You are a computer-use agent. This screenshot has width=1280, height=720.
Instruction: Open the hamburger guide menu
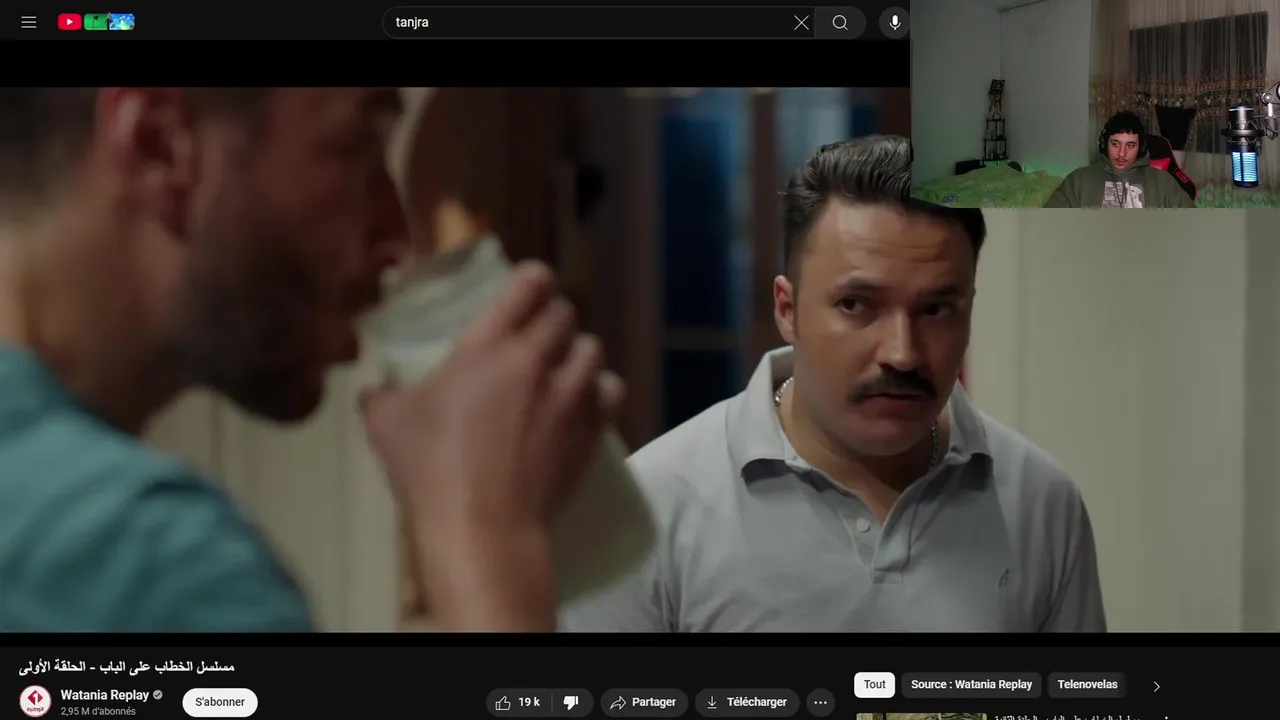(29, 22)
